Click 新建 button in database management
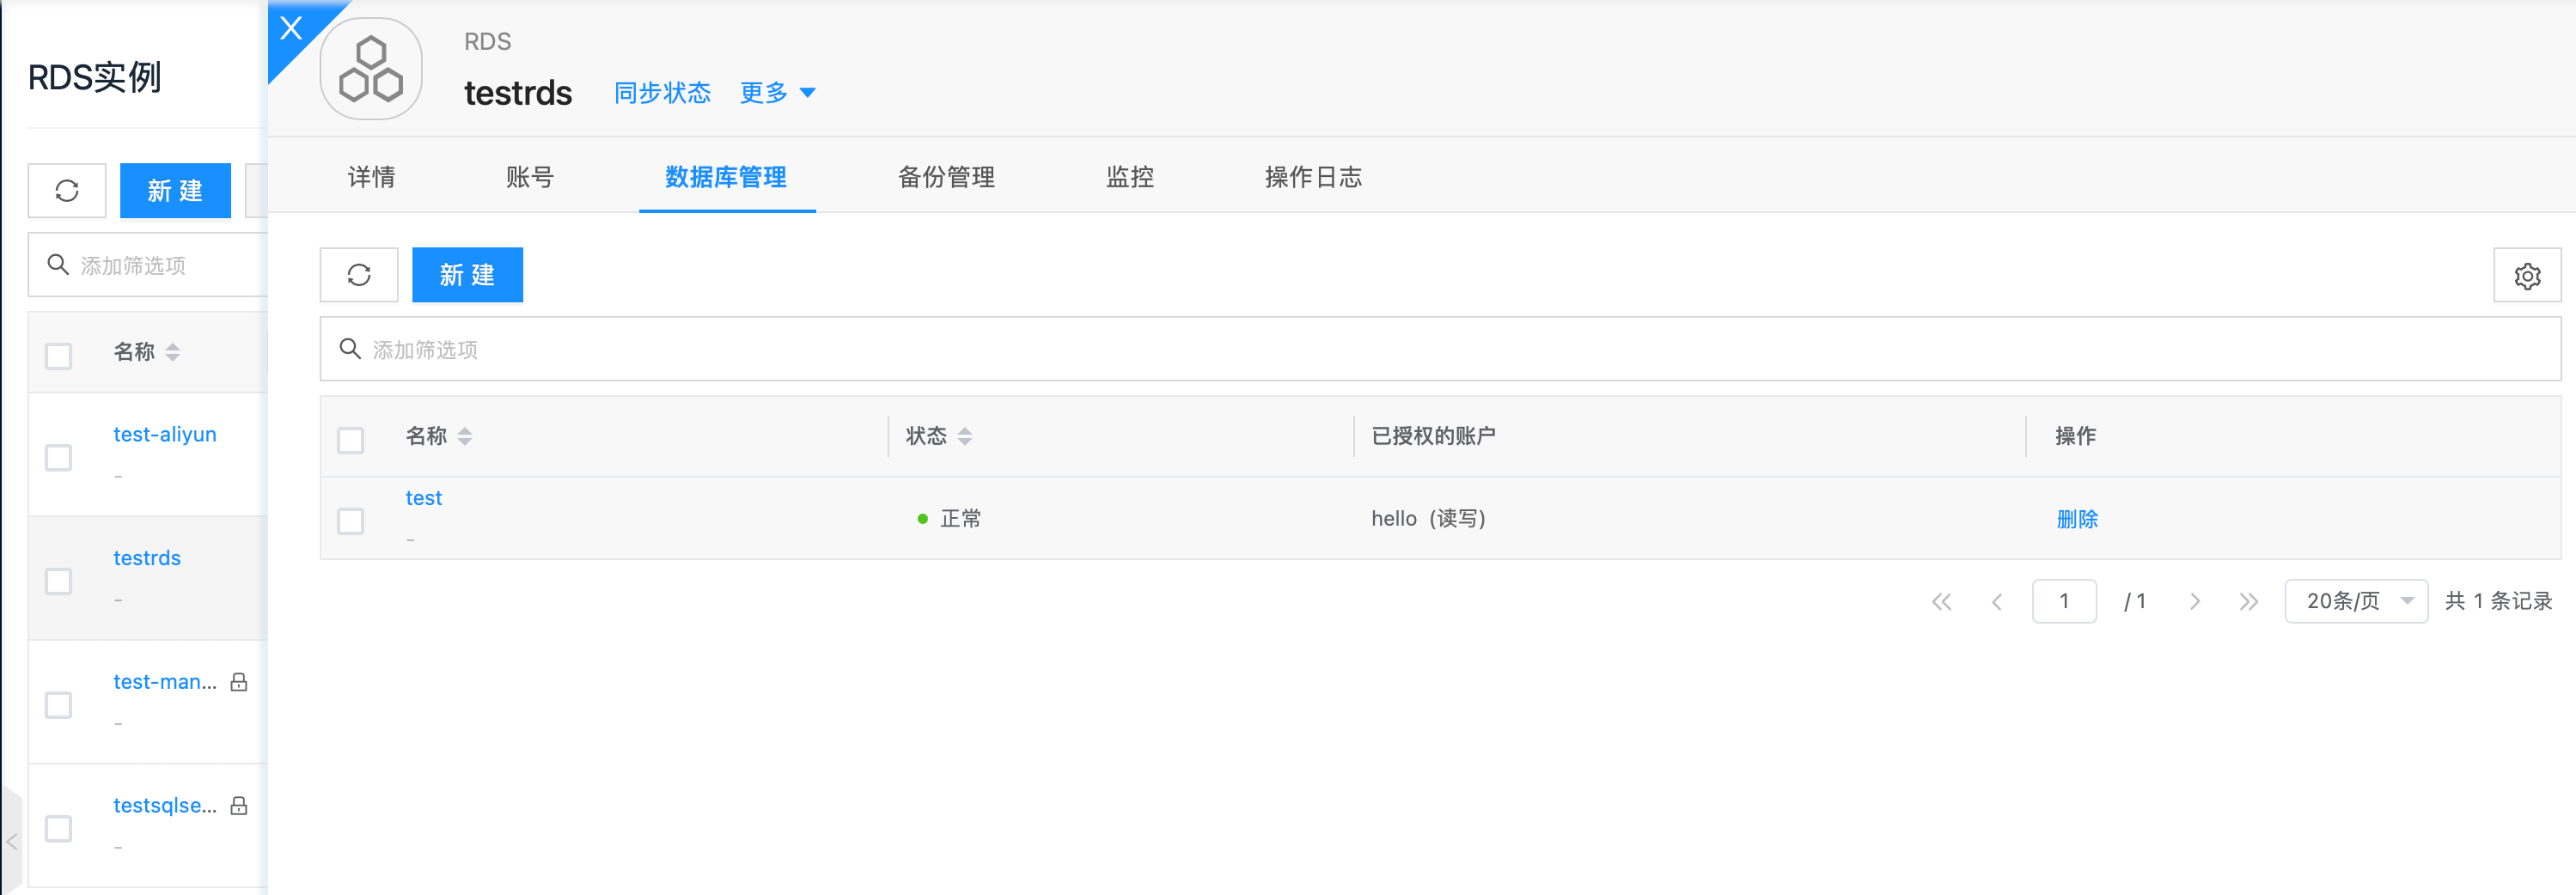 (467, 275)
